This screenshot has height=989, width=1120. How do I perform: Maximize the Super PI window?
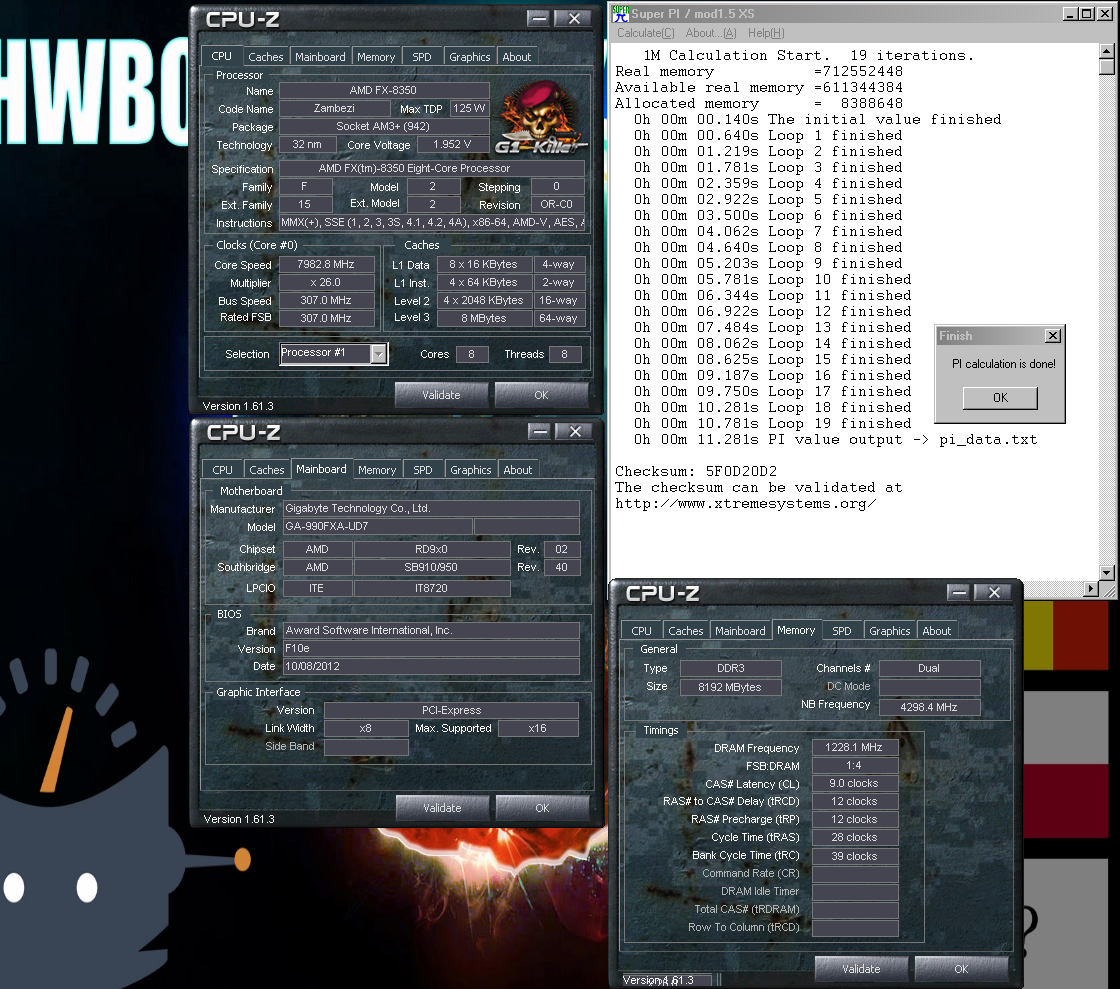click(1086, 14)
